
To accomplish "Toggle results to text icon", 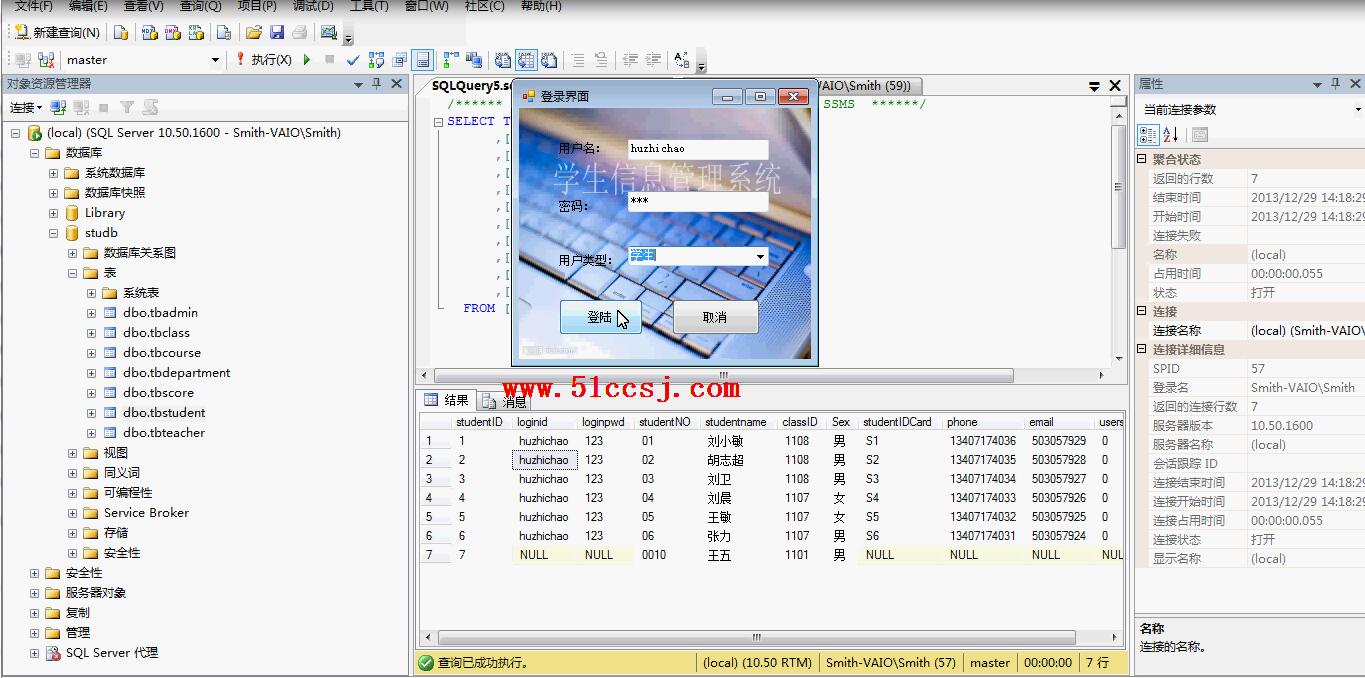I will (503, 60).
